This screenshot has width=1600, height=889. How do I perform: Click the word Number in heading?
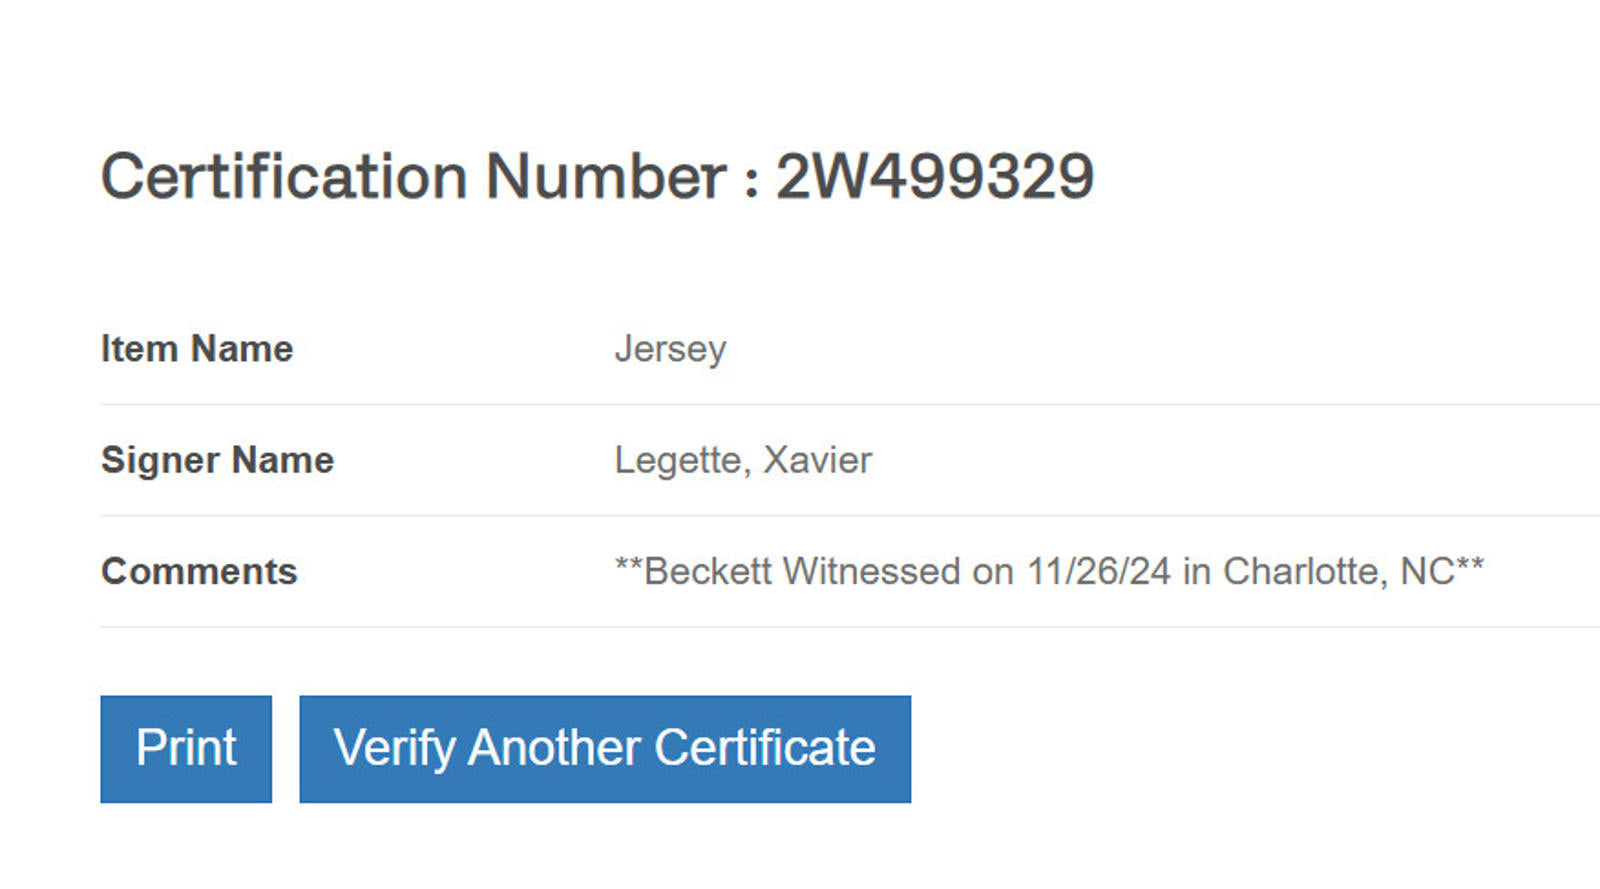click(x=606, y=177)
